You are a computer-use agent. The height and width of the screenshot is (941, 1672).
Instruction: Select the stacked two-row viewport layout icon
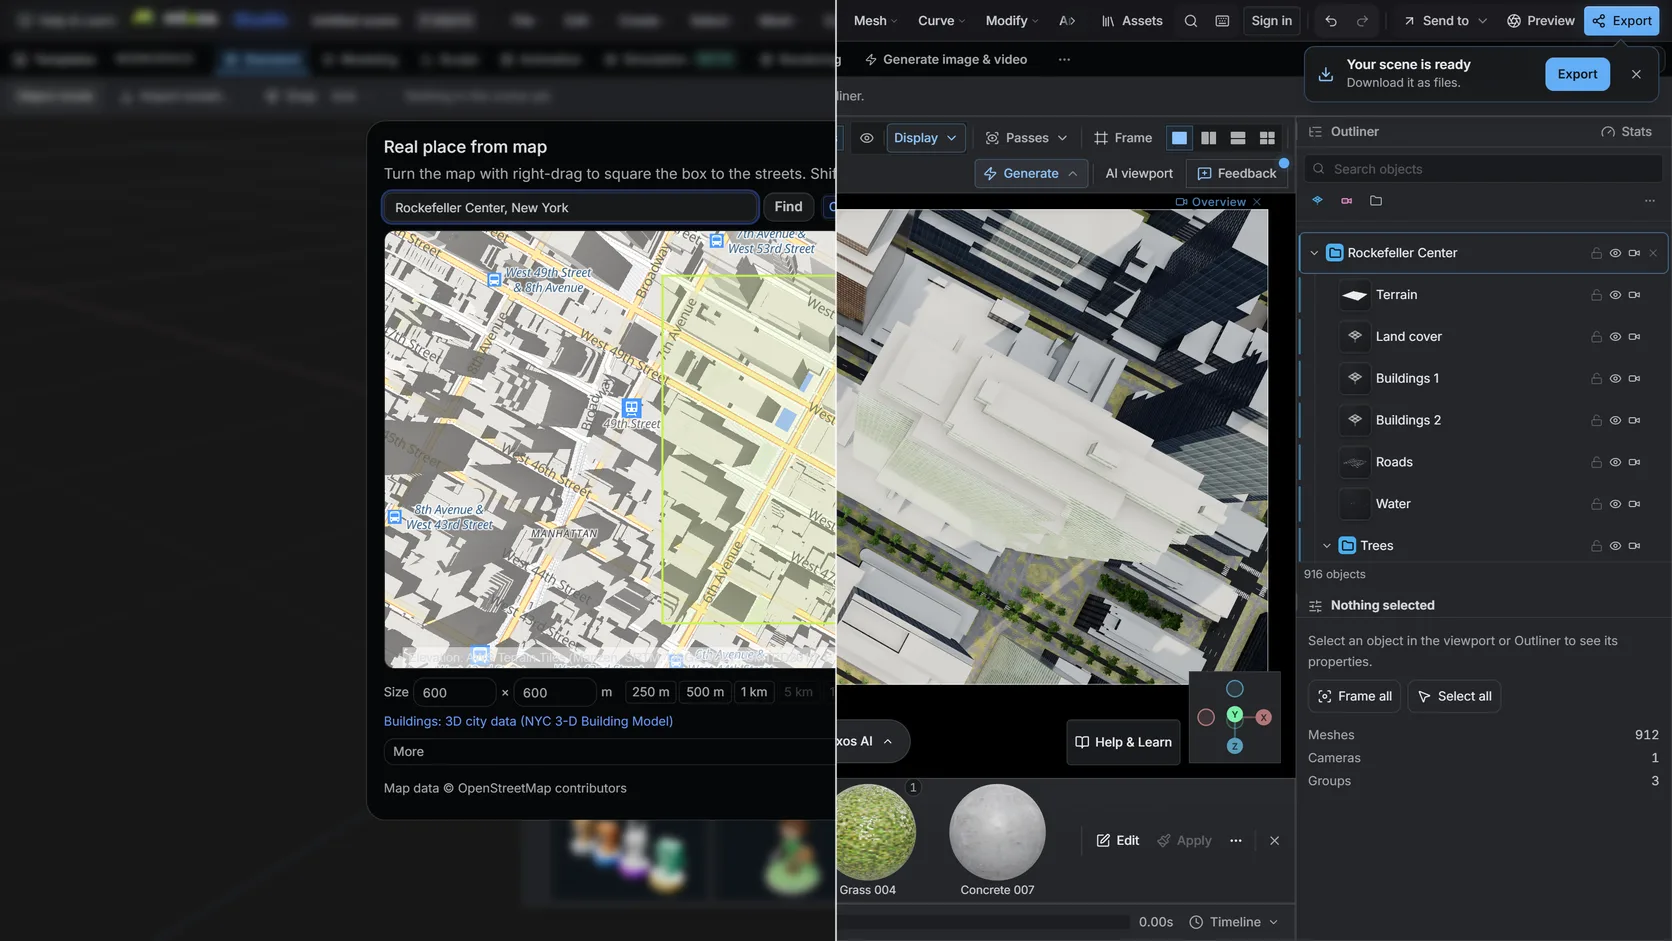tap(1238, 138)
